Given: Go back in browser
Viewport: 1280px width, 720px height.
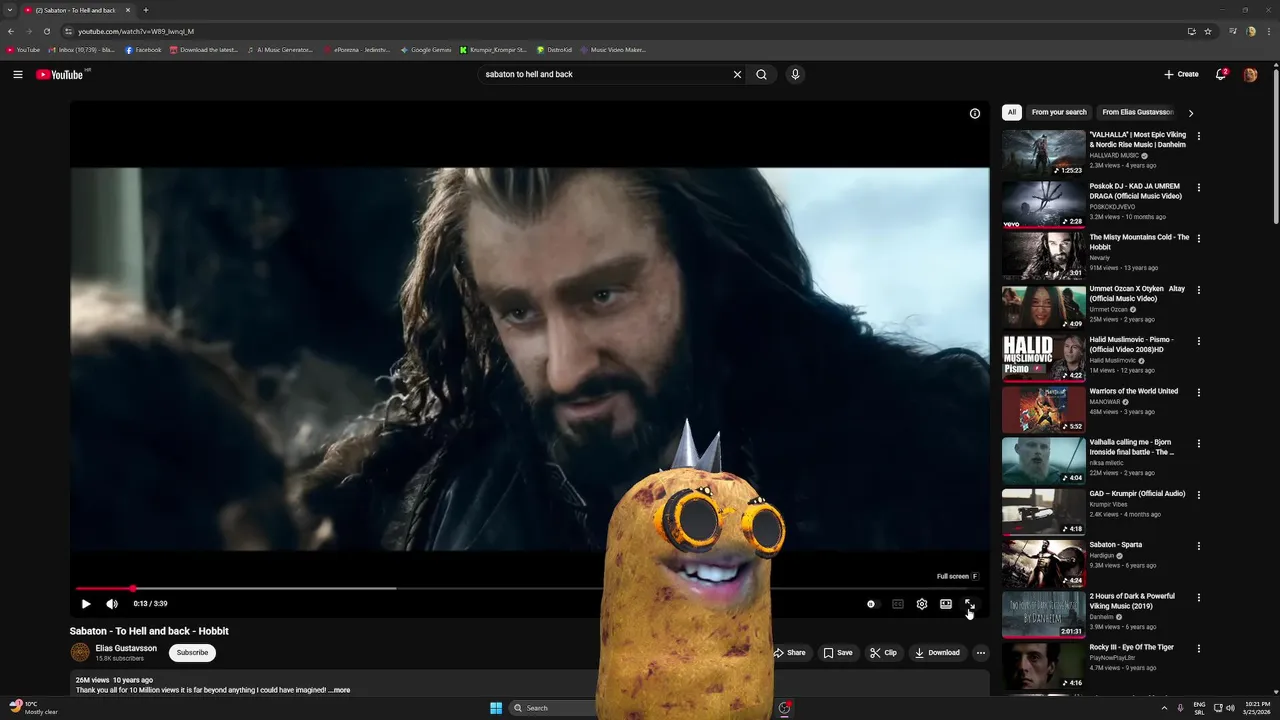Looking at the screenshot, I should 11,31.
